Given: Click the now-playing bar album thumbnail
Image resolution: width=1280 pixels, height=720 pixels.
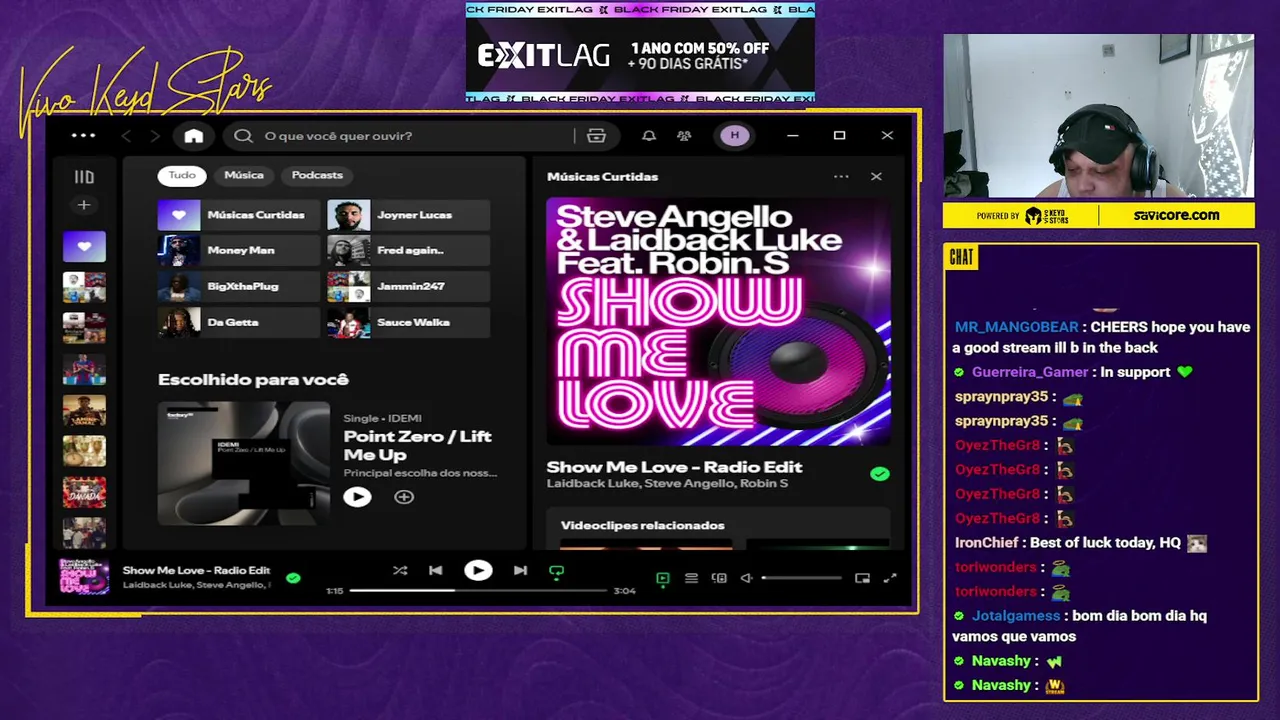Looking at the screenshot, I should pos(84,577).
